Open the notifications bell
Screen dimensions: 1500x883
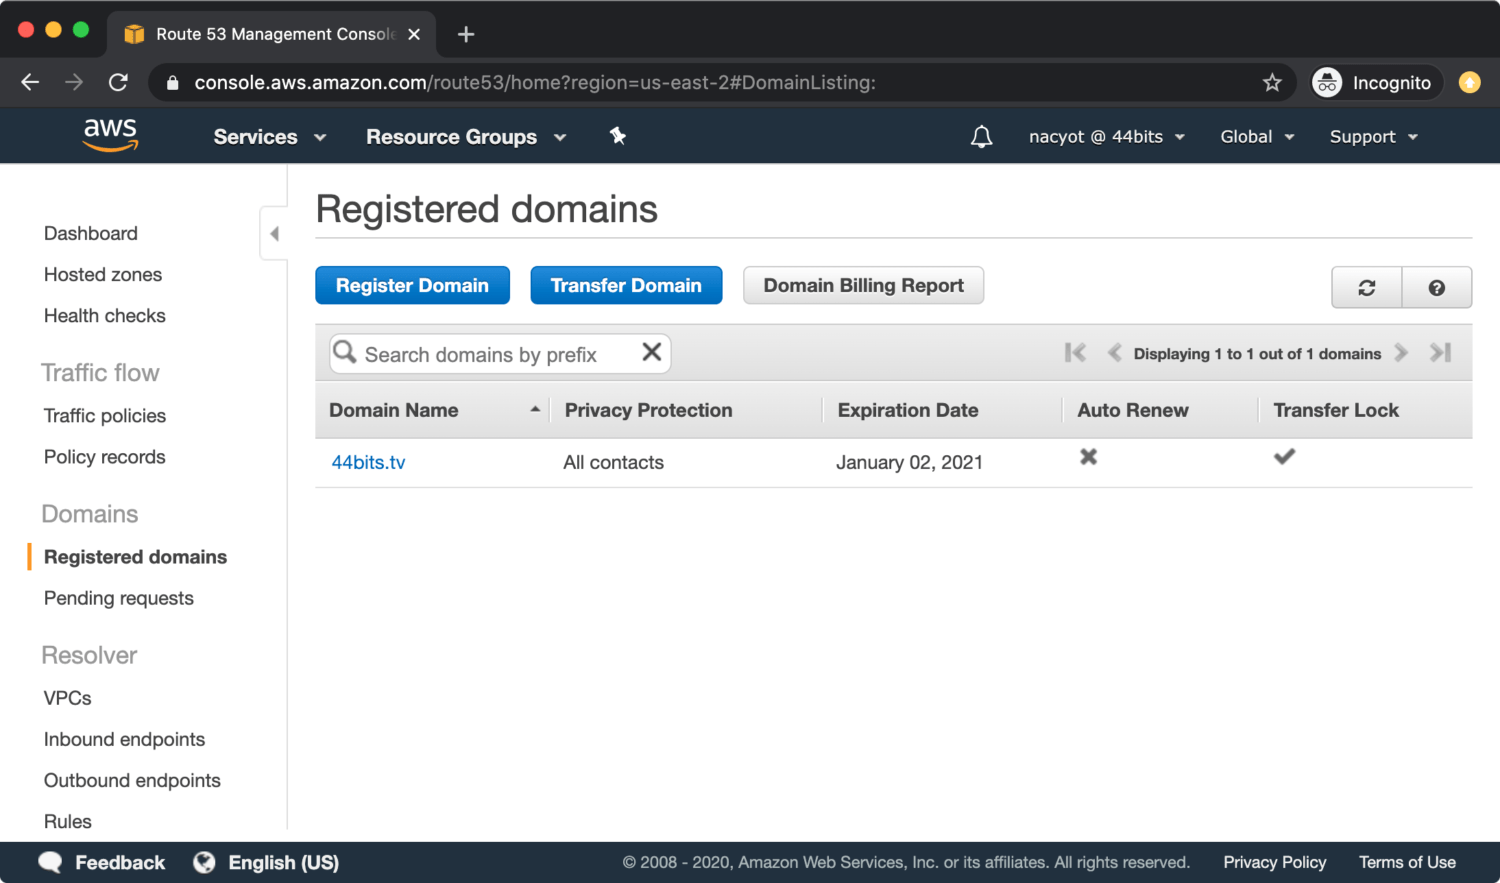click(982, 137)
